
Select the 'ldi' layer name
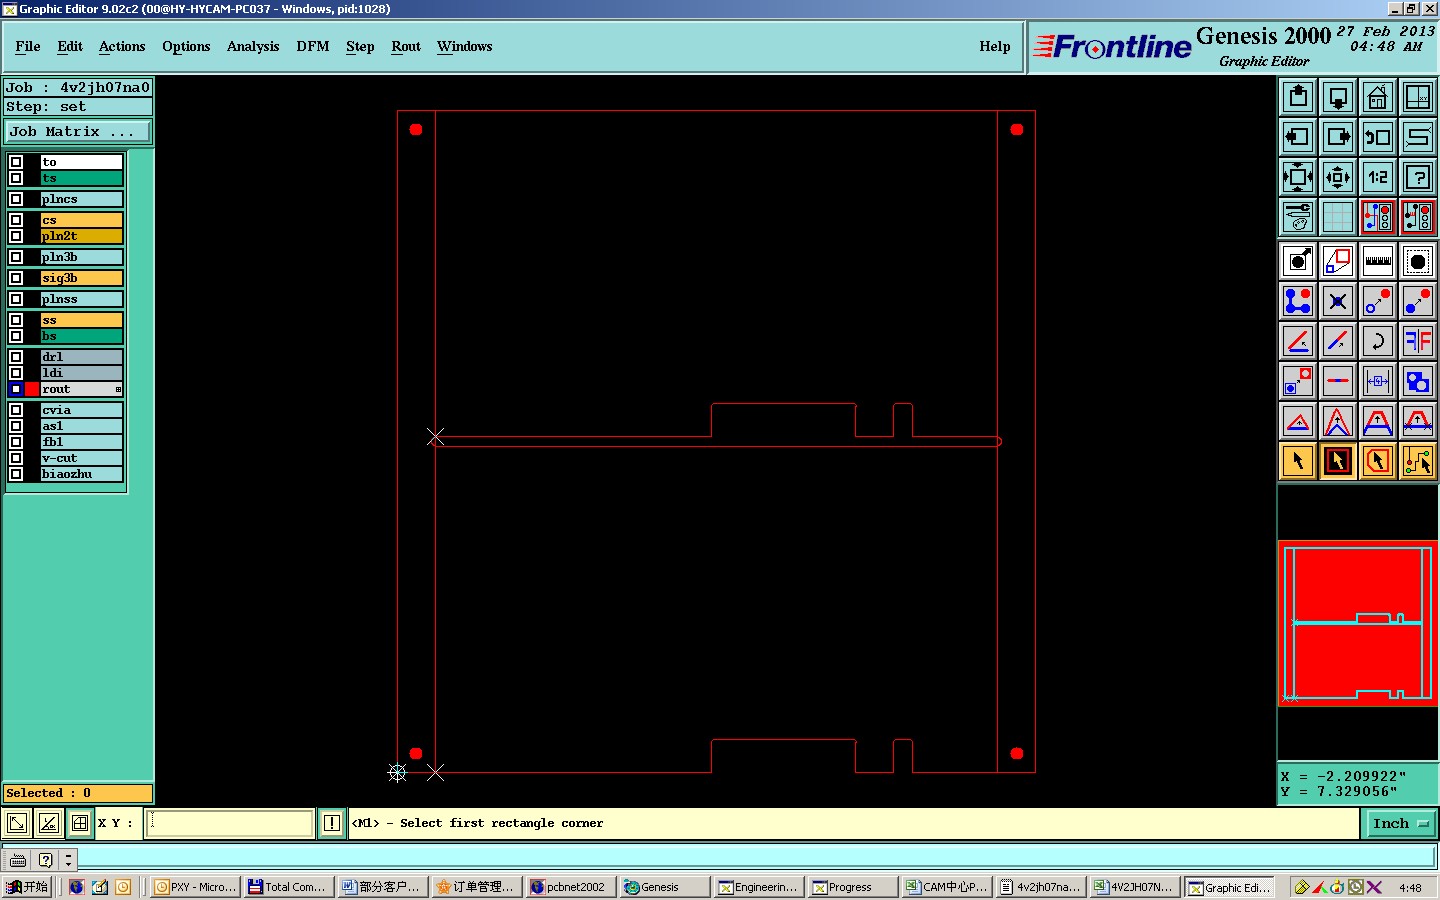(81, 373)
